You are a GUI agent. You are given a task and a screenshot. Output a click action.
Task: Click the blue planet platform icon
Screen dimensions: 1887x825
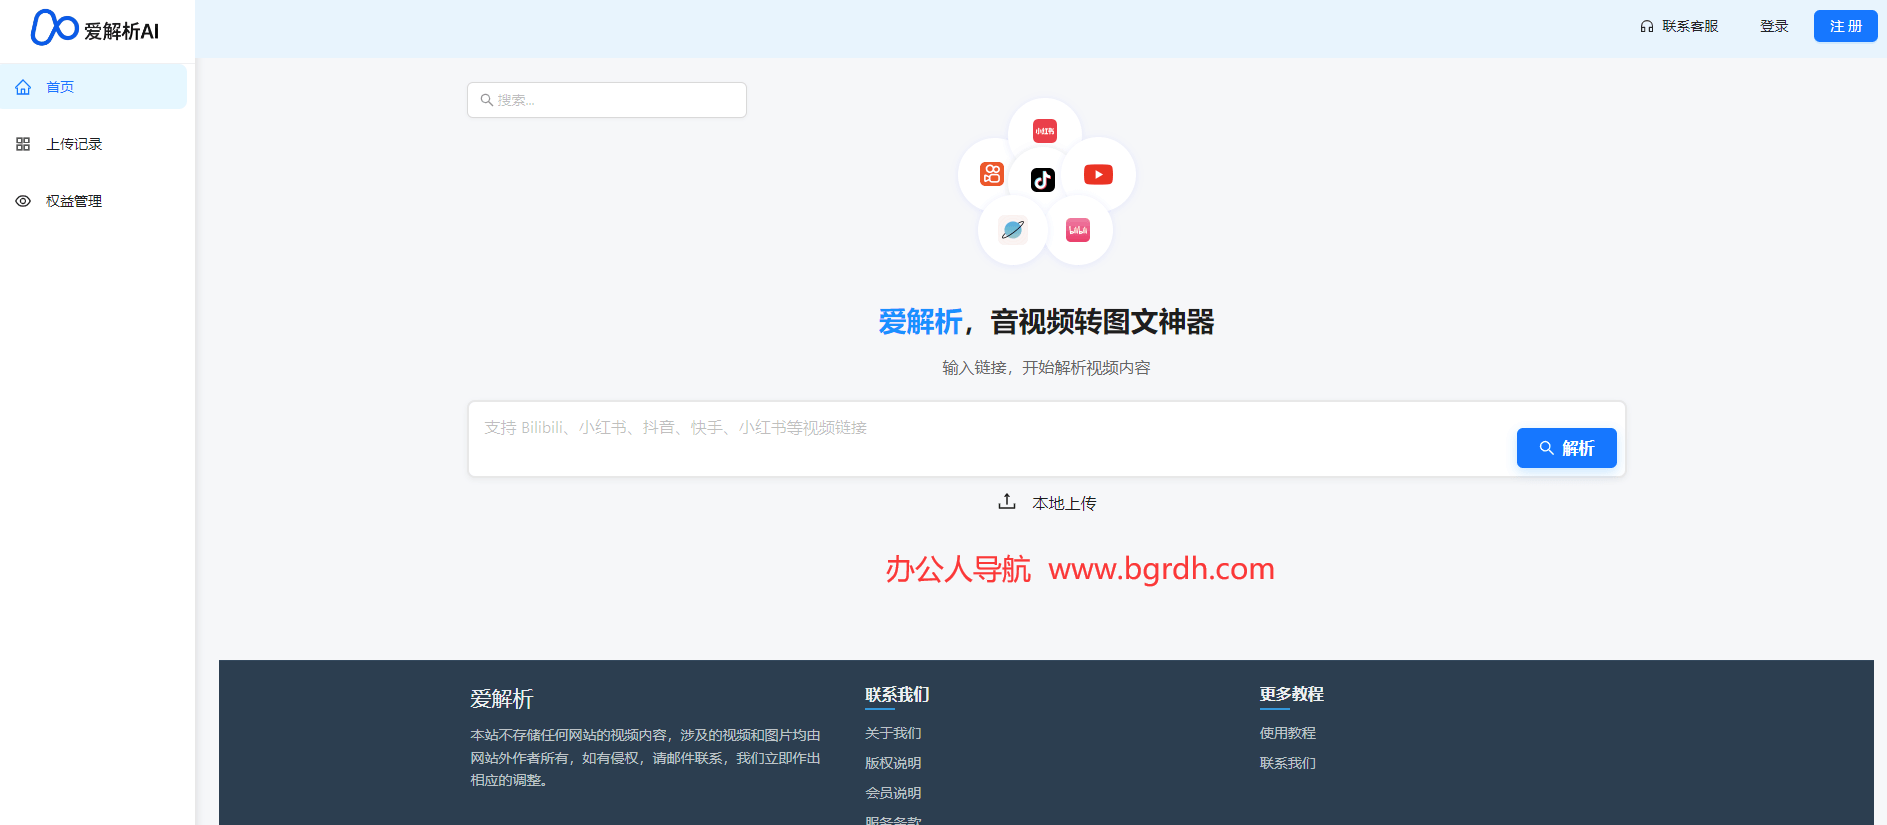pos(1012,230)
